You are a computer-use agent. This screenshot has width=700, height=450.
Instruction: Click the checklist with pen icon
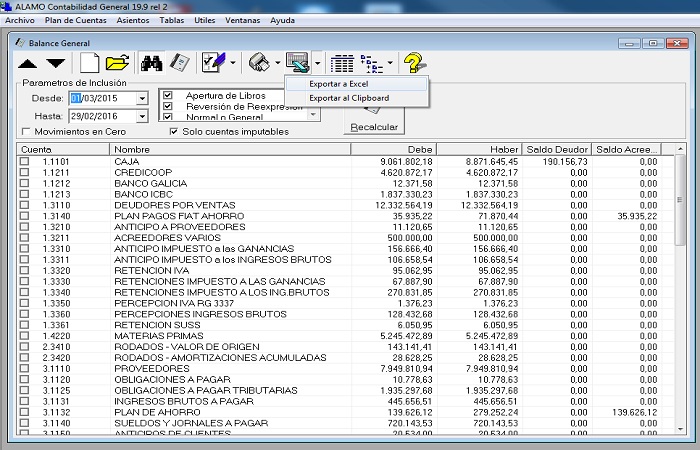(213, 62)
